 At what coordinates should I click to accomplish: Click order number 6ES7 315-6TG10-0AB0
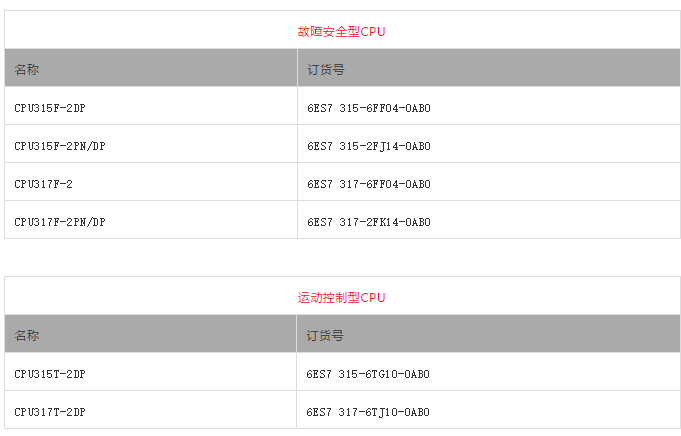369,374
